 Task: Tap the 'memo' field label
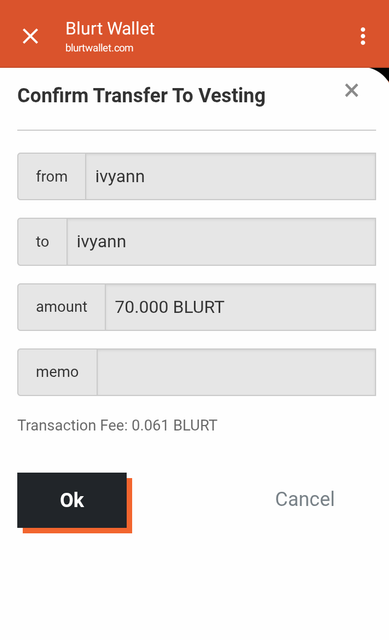pyautogui.click(x=58, y=372)
